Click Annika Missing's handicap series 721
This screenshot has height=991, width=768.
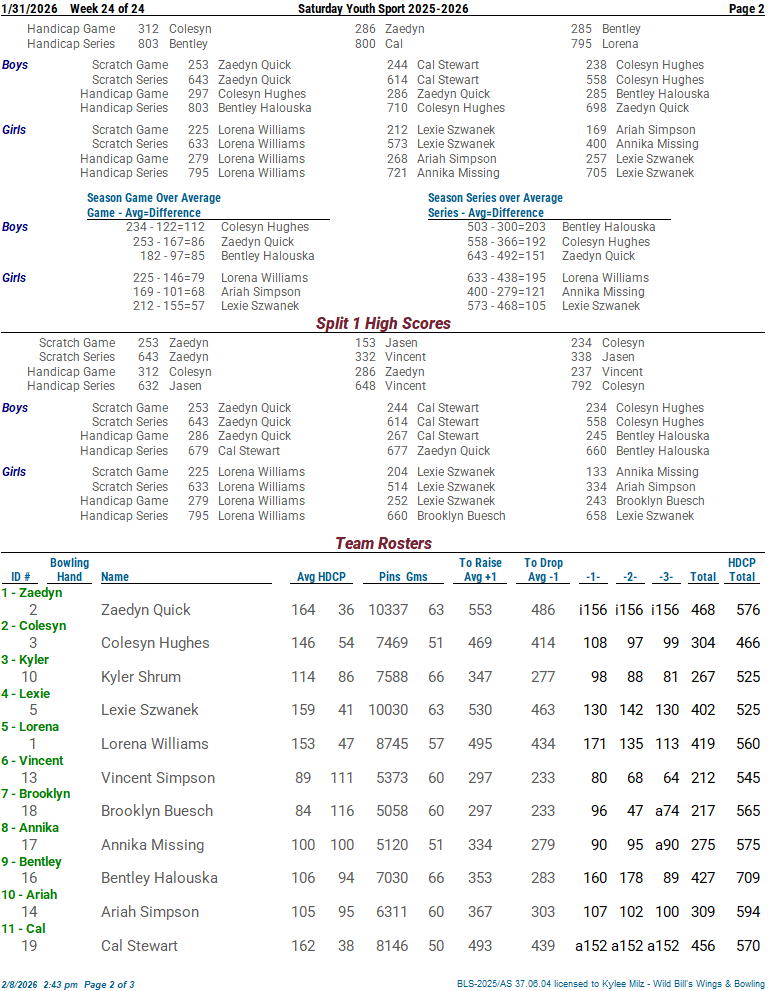coord(443,173)
